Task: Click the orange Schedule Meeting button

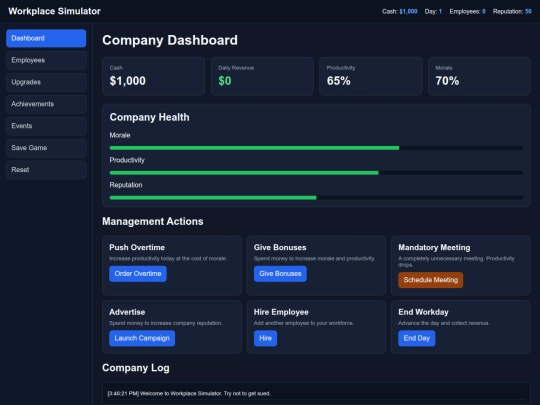Action: tap(430, 280)
